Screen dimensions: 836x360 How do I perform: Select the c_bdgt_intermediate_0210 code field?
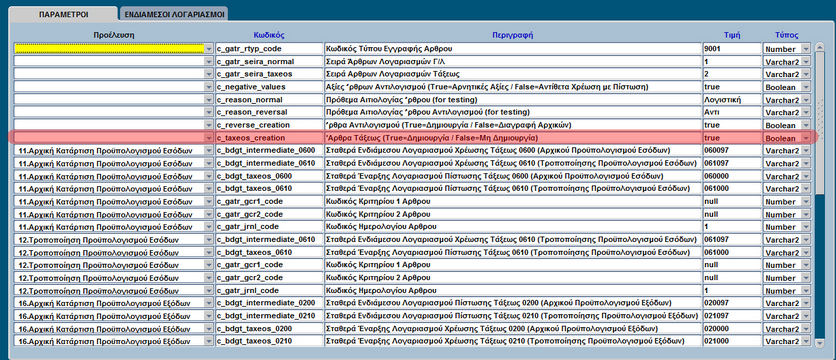269,315
